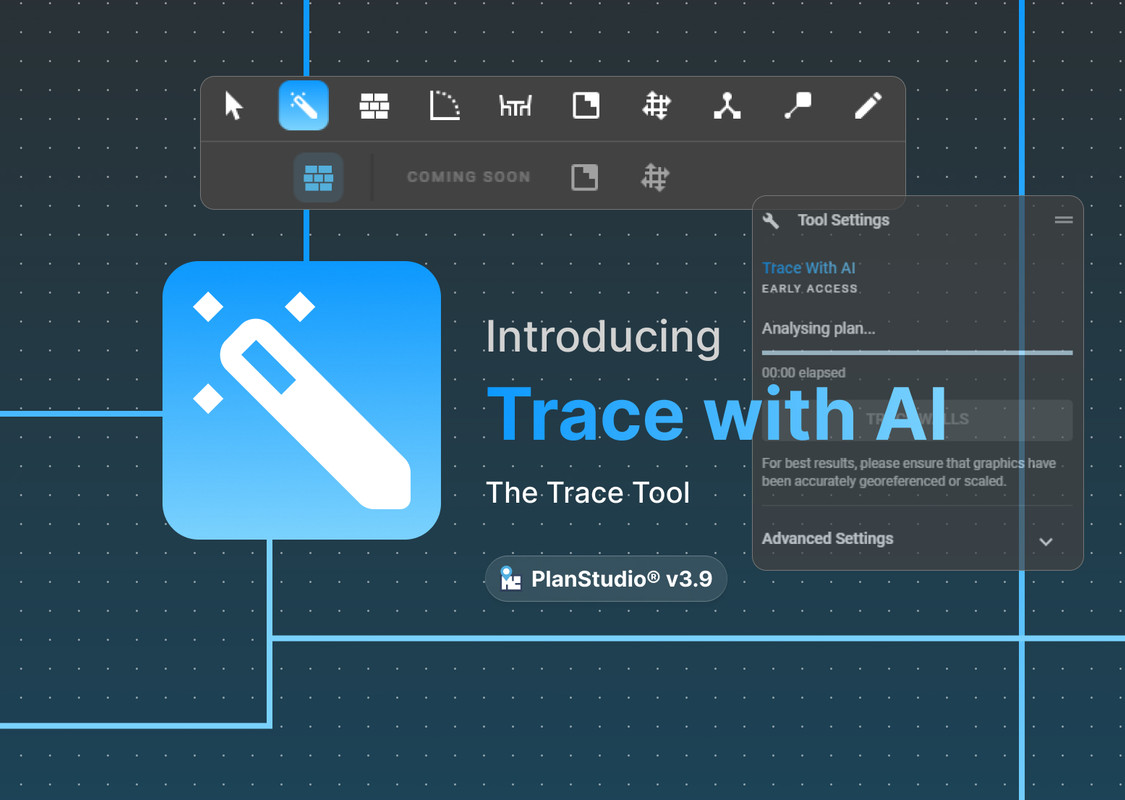
Task: Select the pencil draw tool
Action: point(868,105)
